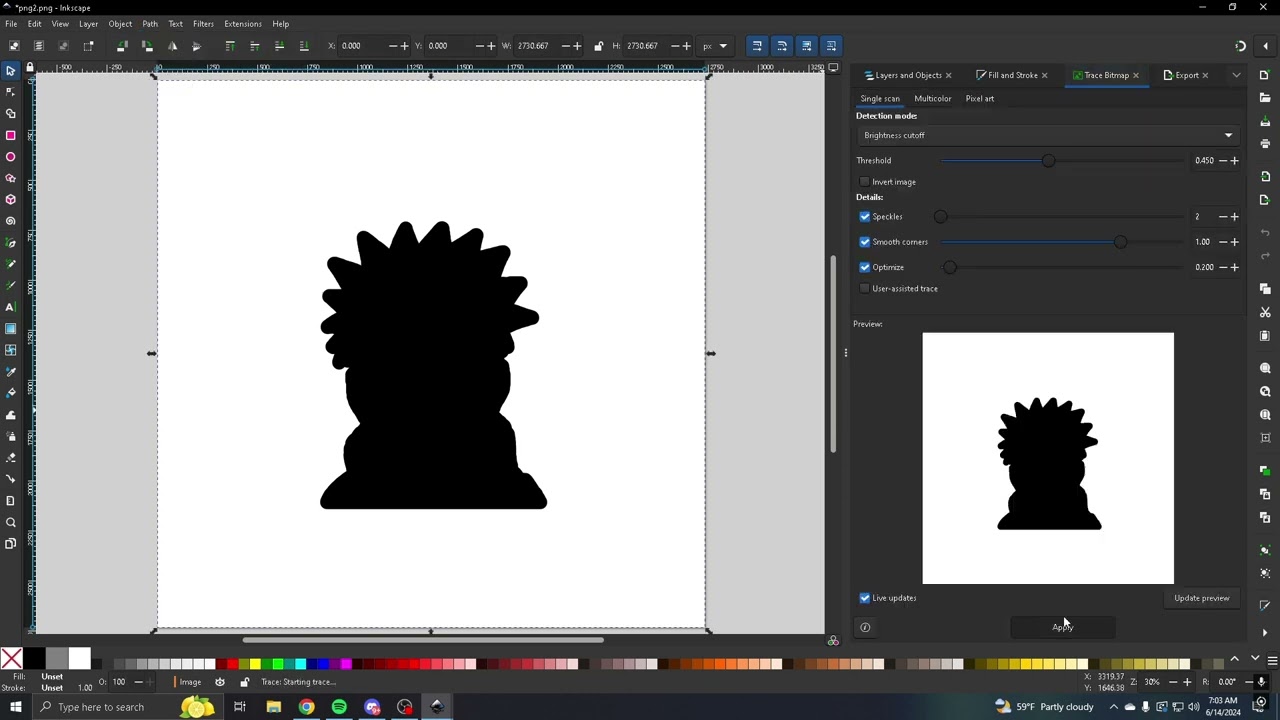1280x720 pixels.
Task: Open the Extensions menu
Action: coord(243,24)
